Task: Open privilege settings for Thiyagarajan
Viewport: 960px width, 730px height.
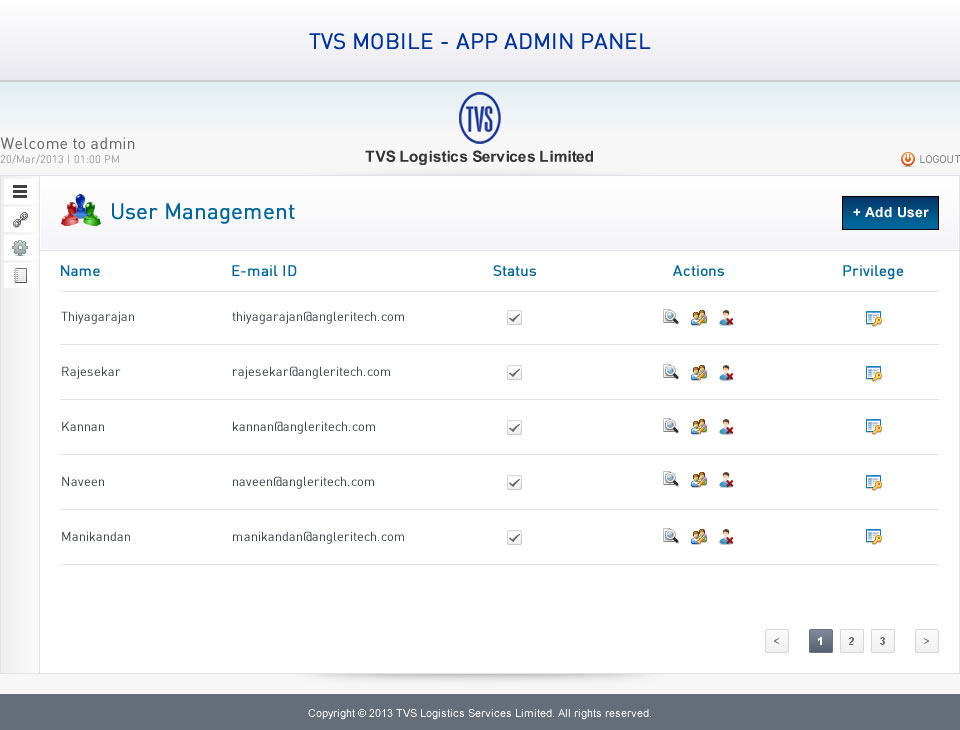Action: tap(874, 318)
